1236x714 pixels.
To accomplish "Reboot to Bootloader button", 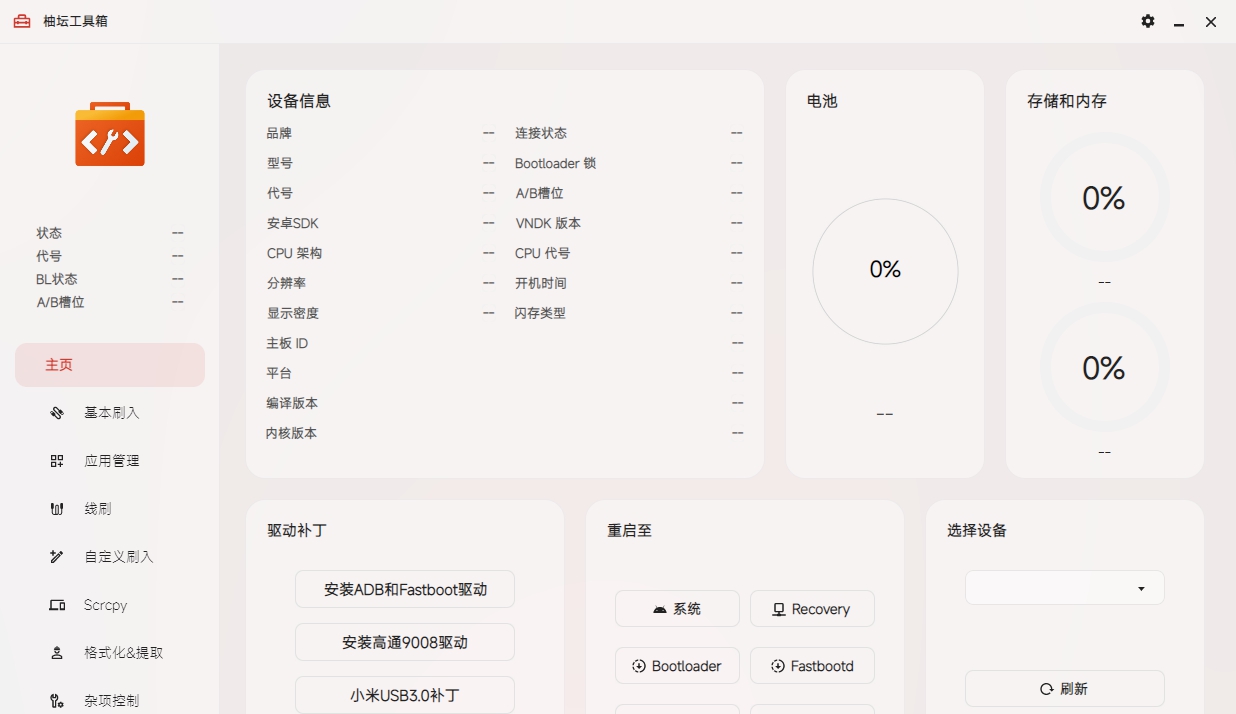I will (x=677, y=665).
